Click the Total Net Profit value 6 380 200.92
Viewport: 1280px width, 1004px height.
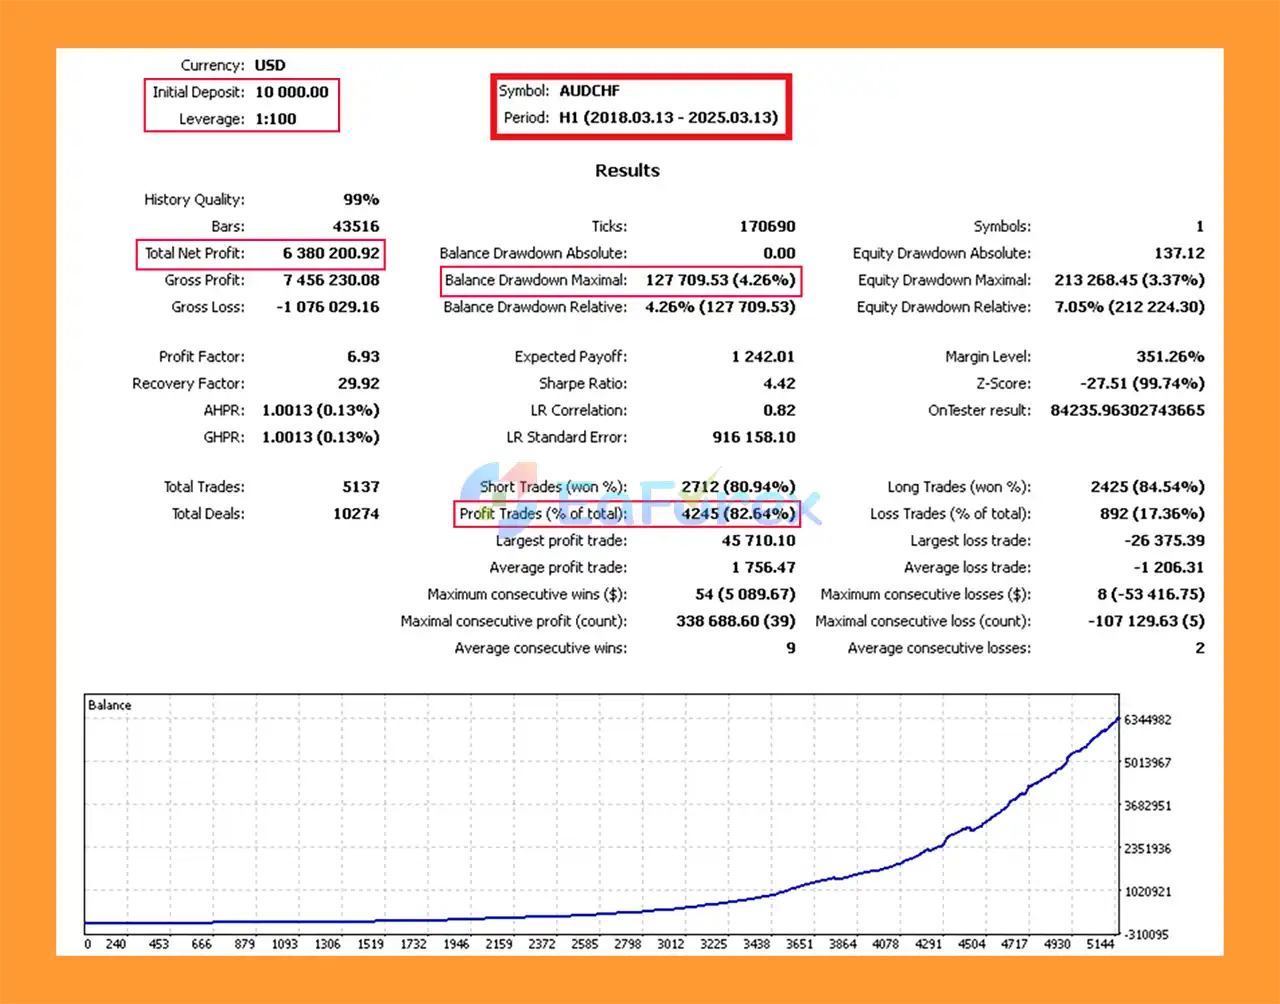[x=331, y=254]
